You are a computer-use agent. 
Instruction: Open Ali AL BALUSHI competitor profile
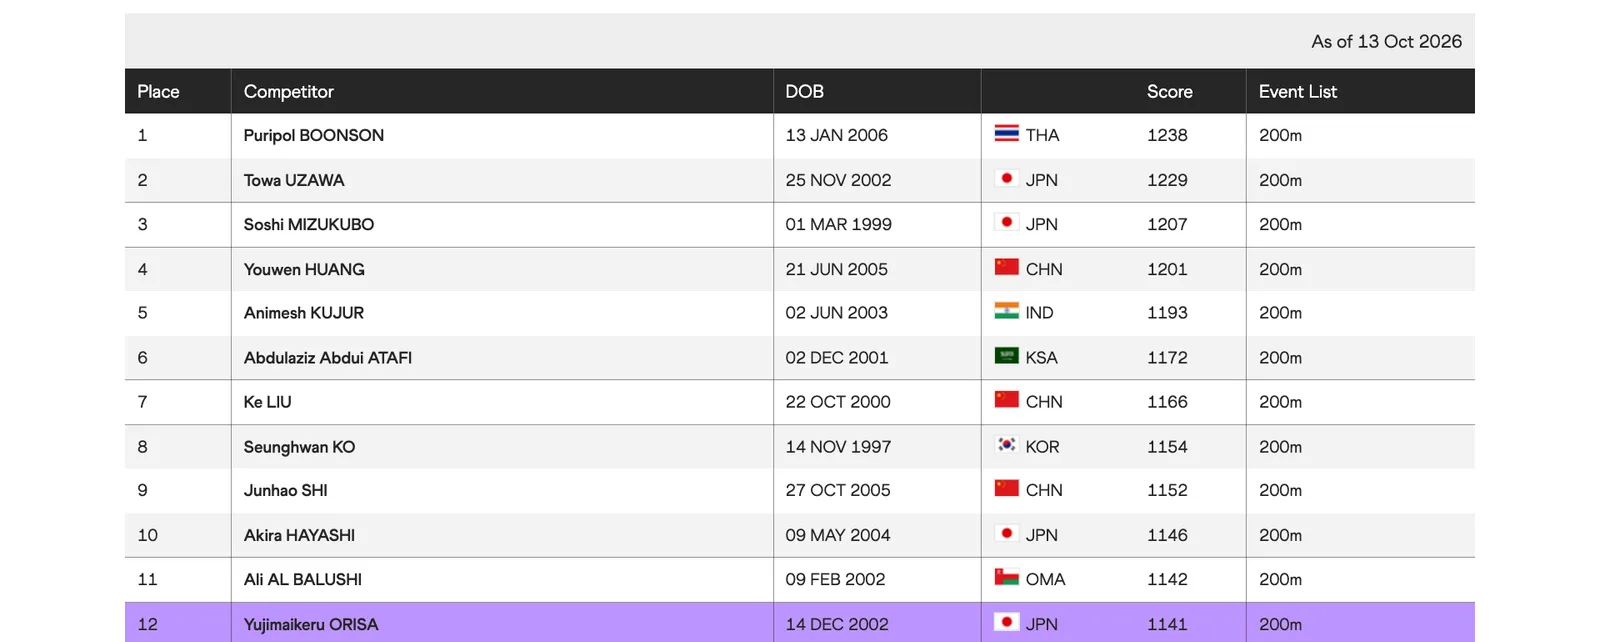pyautogui.click(x=303, y=579)
